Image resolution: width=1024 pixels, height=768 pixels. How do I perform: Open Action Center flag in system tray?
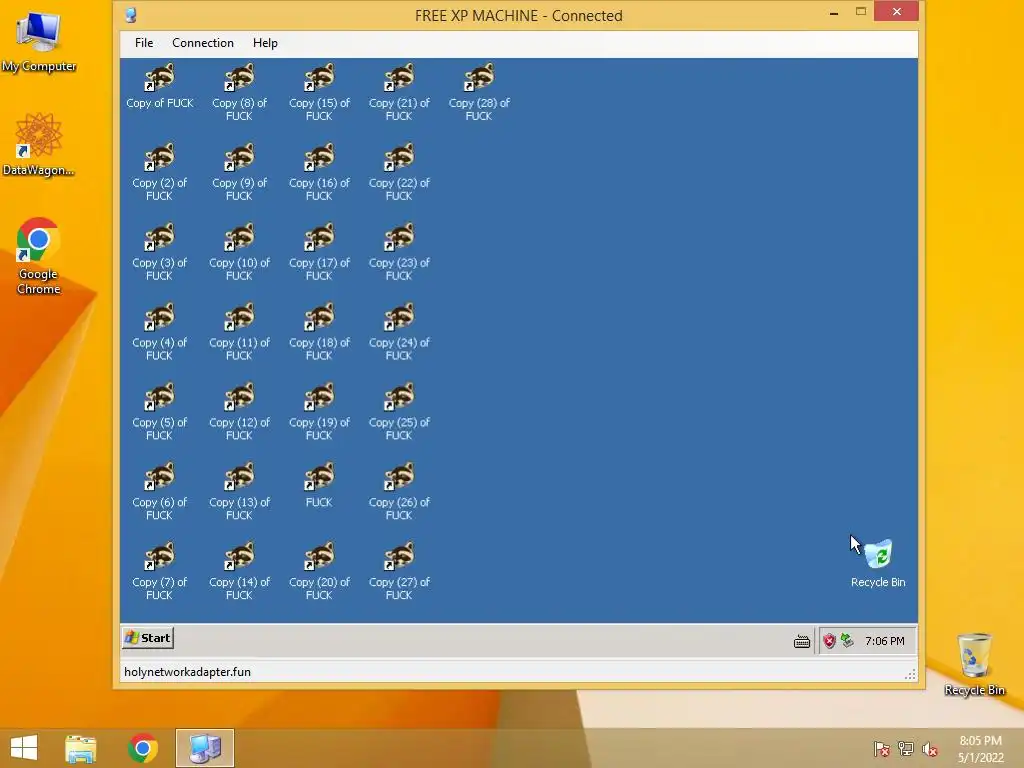[x=882, y=749]
